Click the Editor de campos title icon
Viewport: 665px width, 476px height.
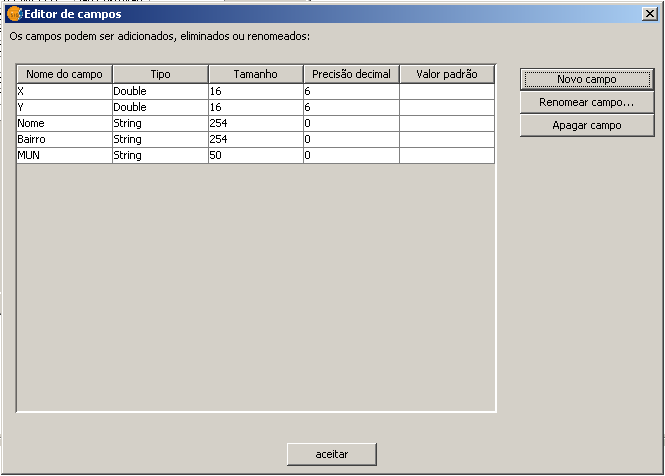tap(14, 14)
